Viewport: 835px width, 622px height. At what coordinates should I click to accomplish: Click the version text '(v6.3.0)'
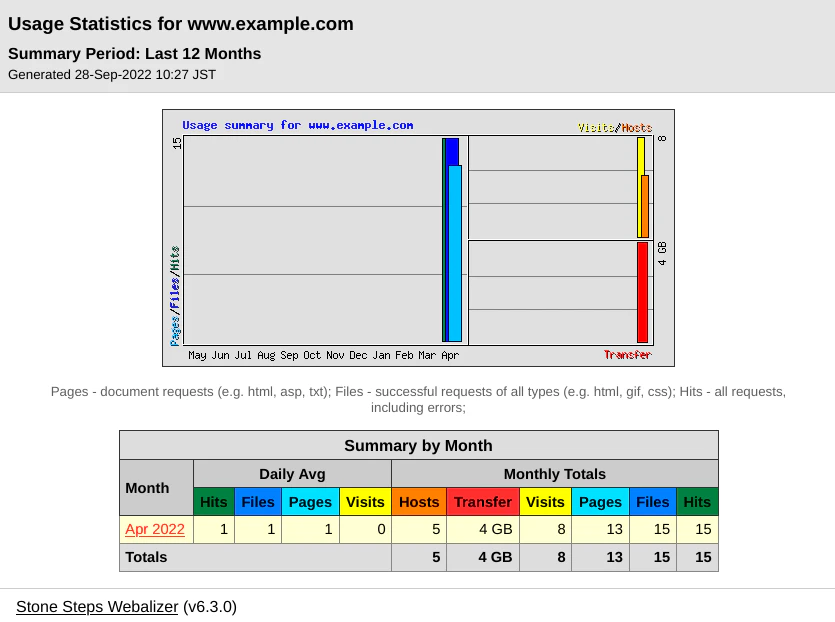(x=210, y=607)
